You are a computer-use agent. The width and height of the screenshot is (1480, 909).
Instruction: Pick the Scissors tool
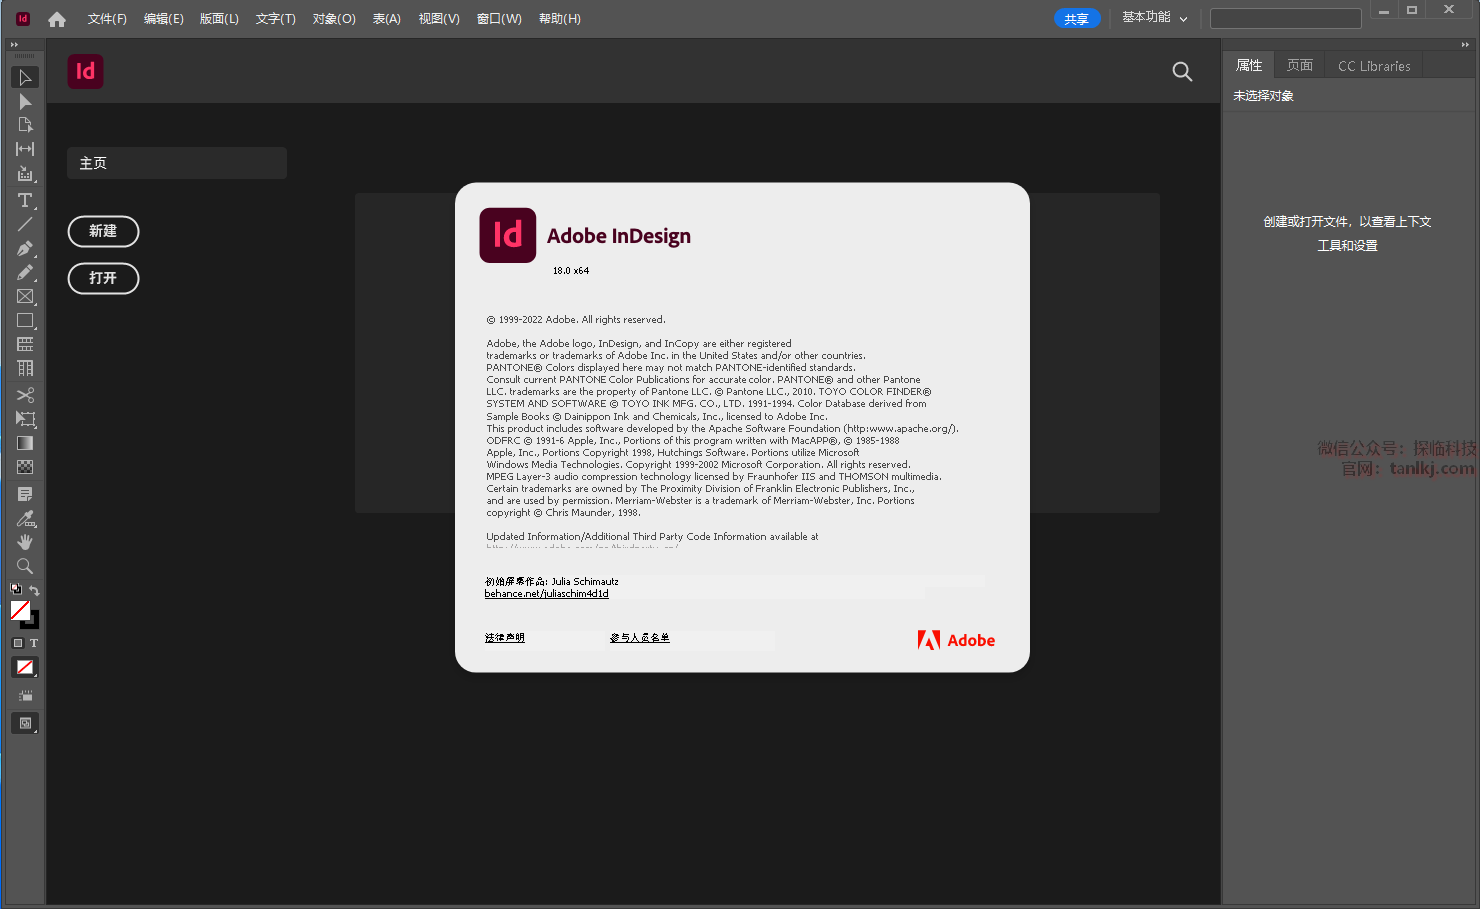click(x=25, y=395)
